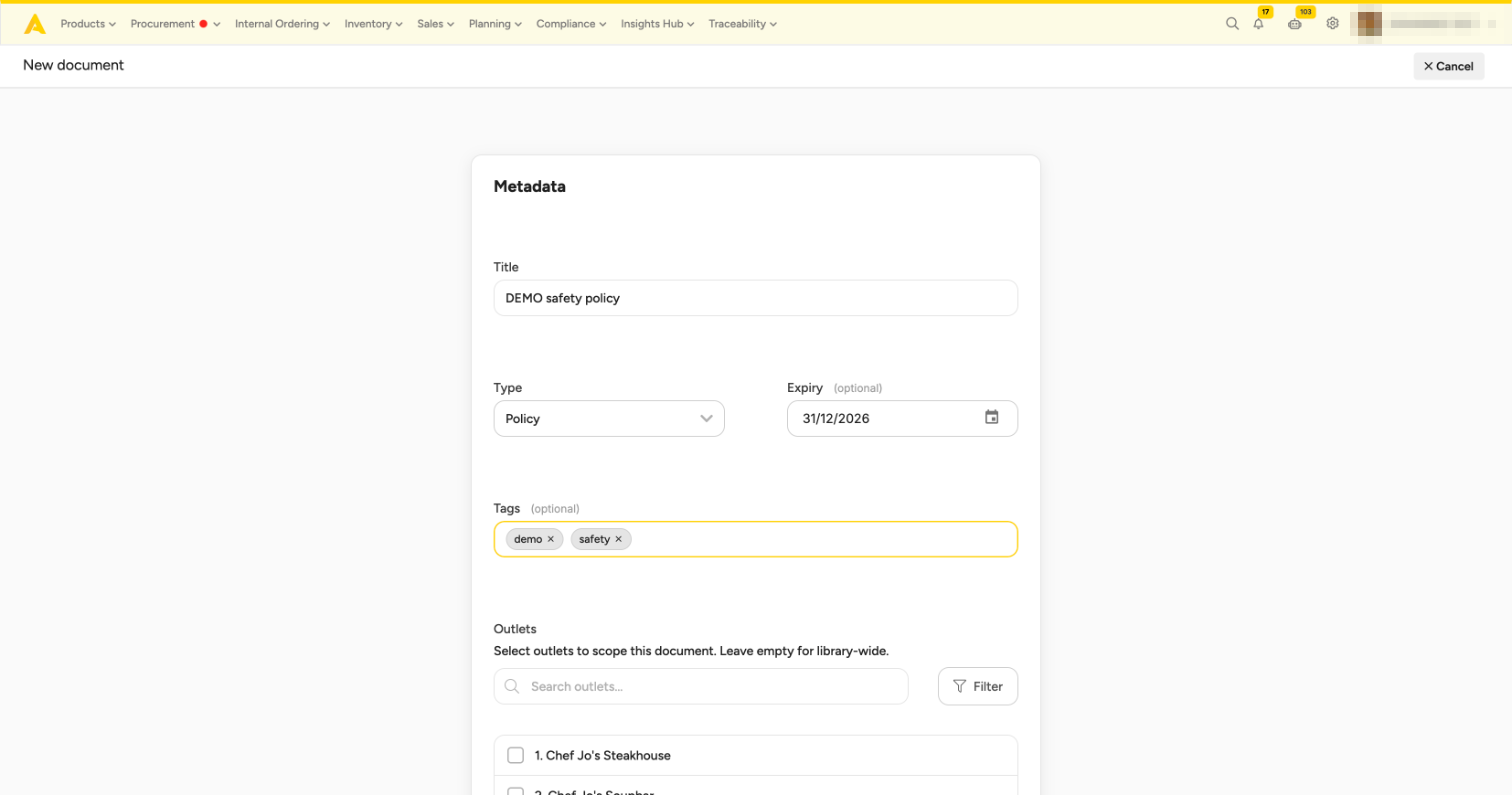The image size is (1512, 795).
Task: Click the 'New document' page title
Action: (x=73, y=65)
